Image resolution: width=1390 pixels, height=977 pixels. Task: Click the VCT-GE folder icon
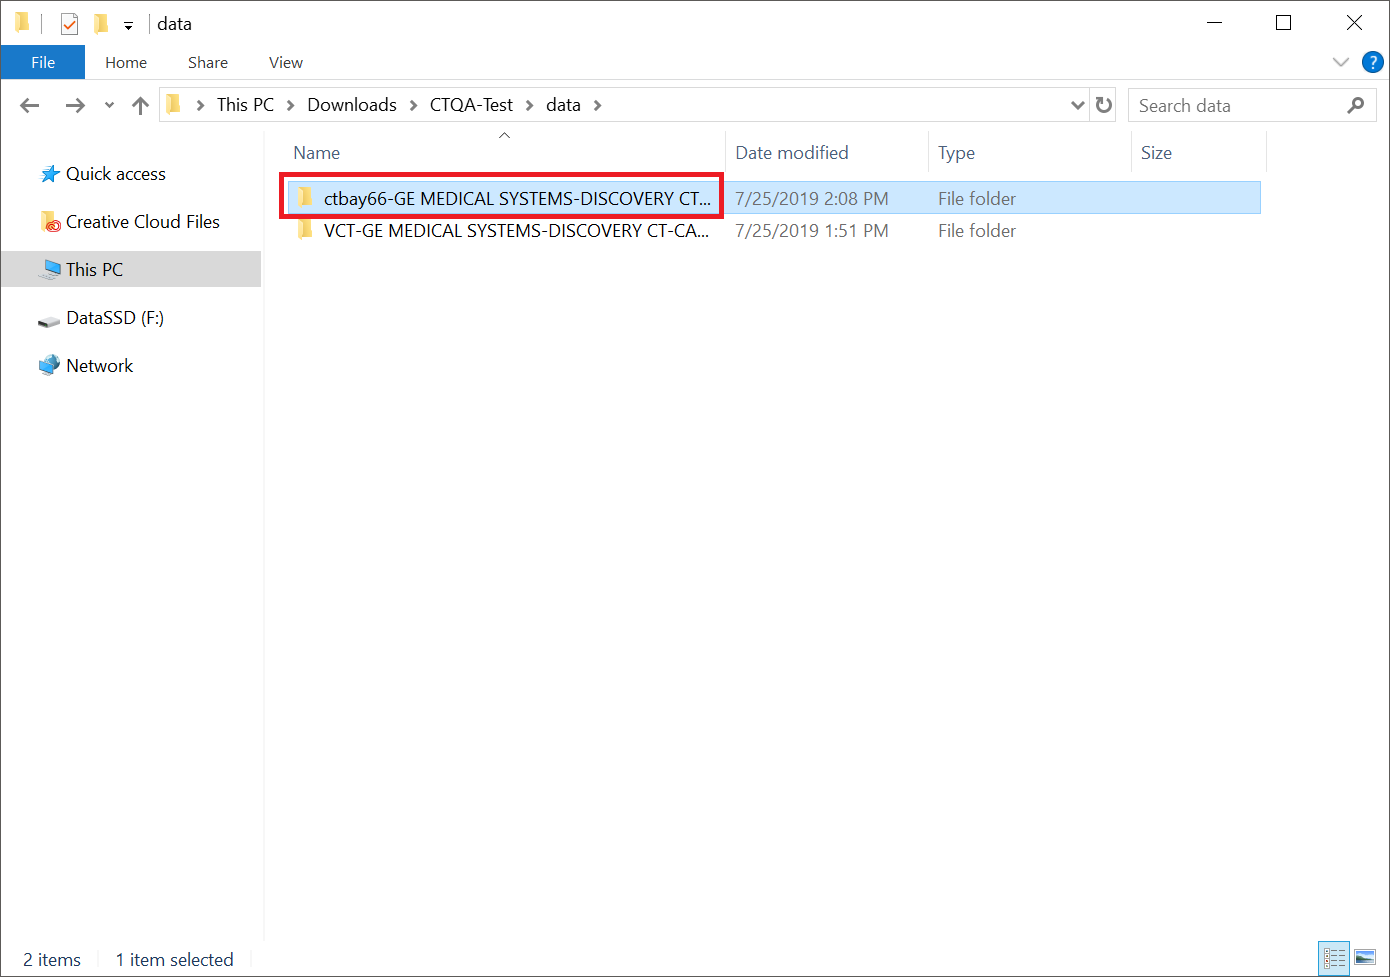305,230
